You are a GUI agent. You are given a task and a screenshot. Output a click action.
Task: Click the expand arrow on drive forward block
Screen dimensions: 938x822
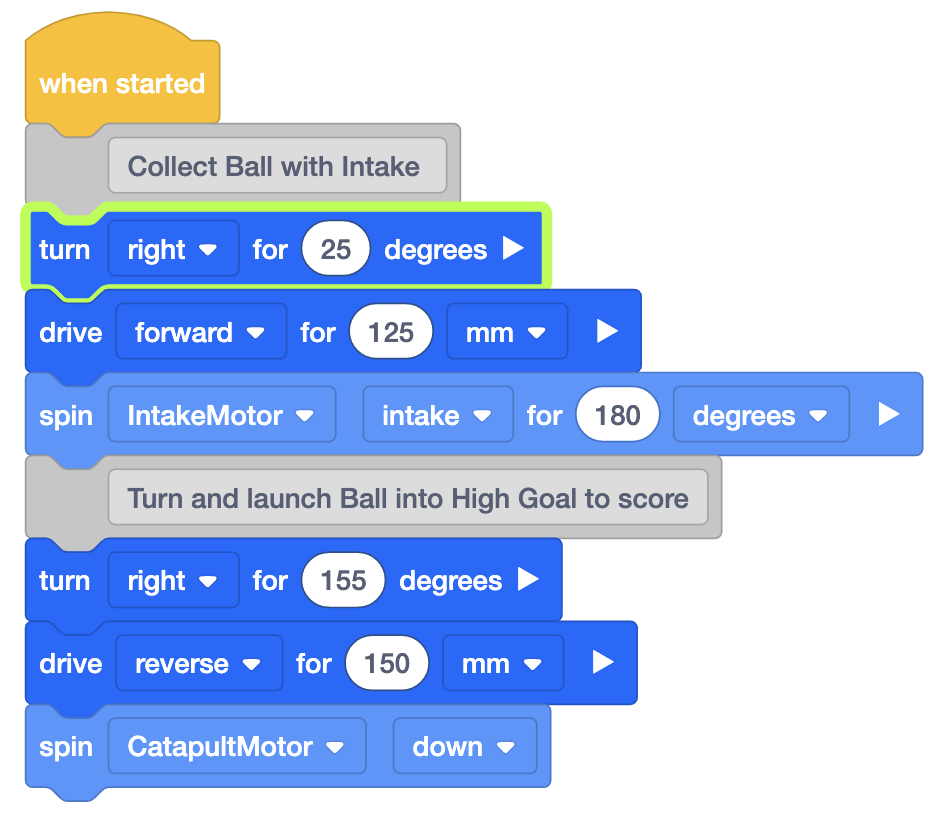pyautogui.click(x=607, y=332)
